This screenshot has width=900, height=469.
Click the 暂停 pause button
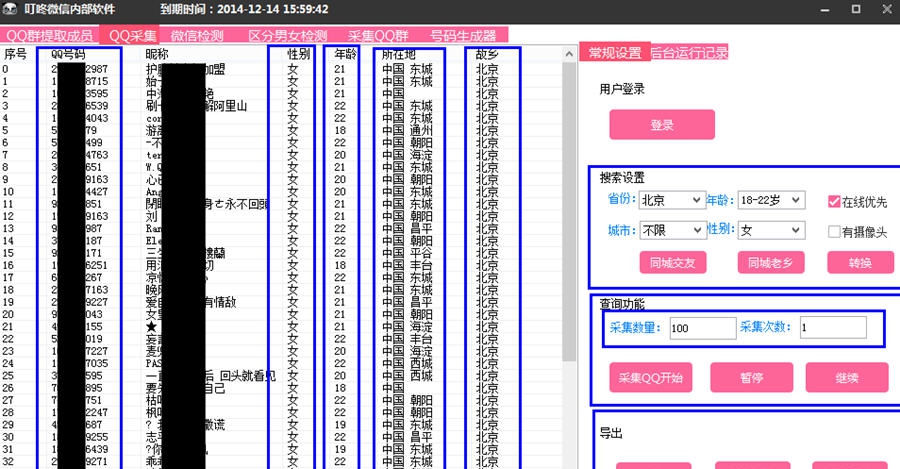(751, 378)
